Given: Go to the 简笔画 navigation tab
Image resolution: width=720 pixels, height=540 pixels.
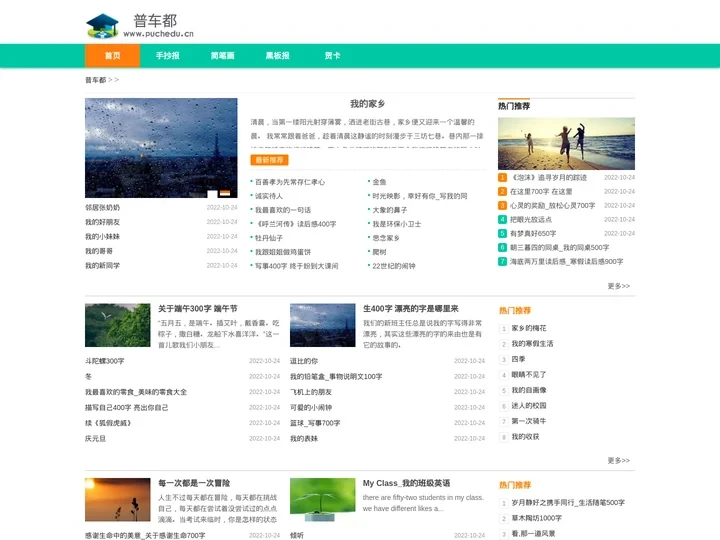Looking at the screenshot, I should tap(222, 56).
